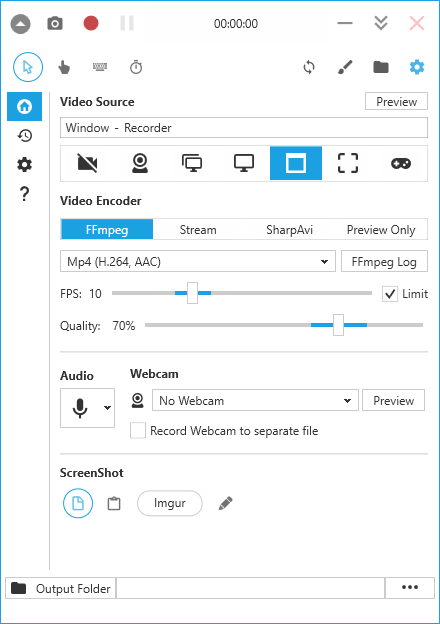Viewport: 440px width, 624px height.
Task: Click the Output Folder button
Action: point(61,589)
